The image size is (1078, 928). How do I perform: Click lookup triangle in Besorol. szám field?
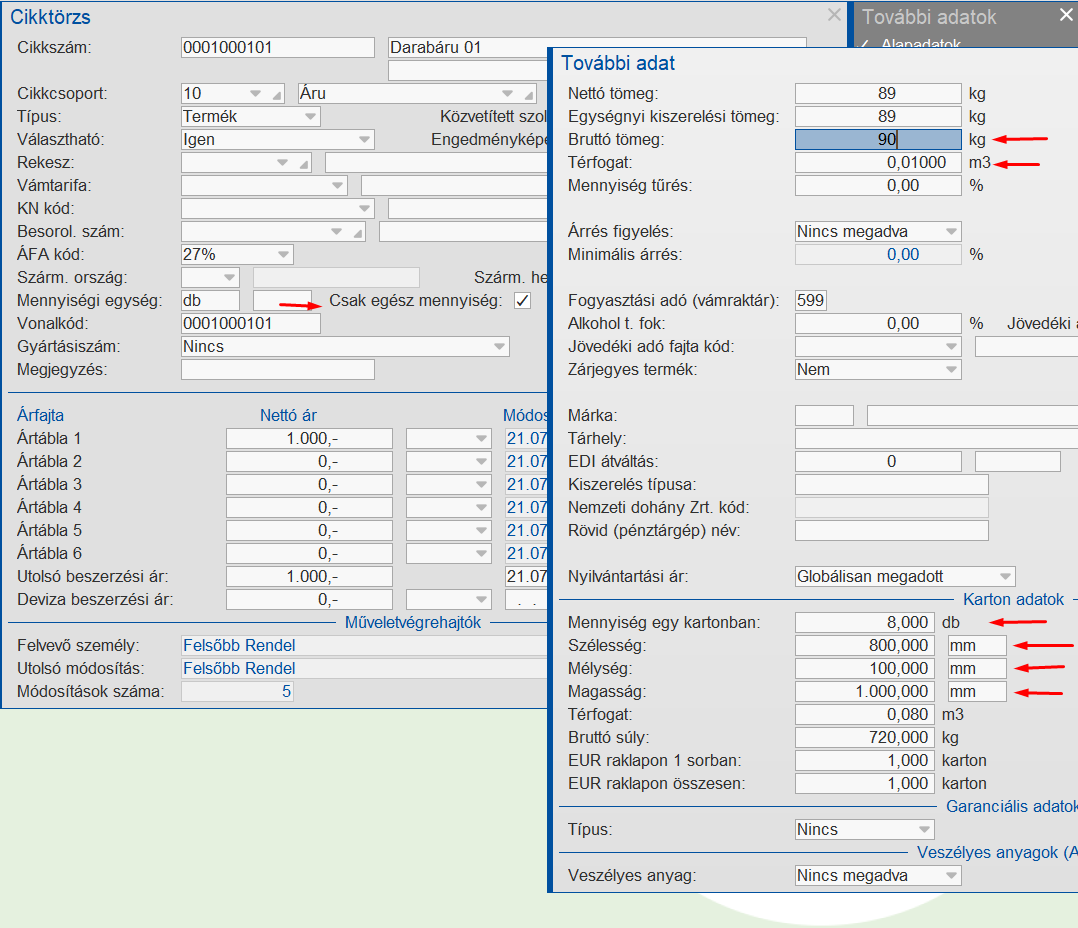(359, 232)
